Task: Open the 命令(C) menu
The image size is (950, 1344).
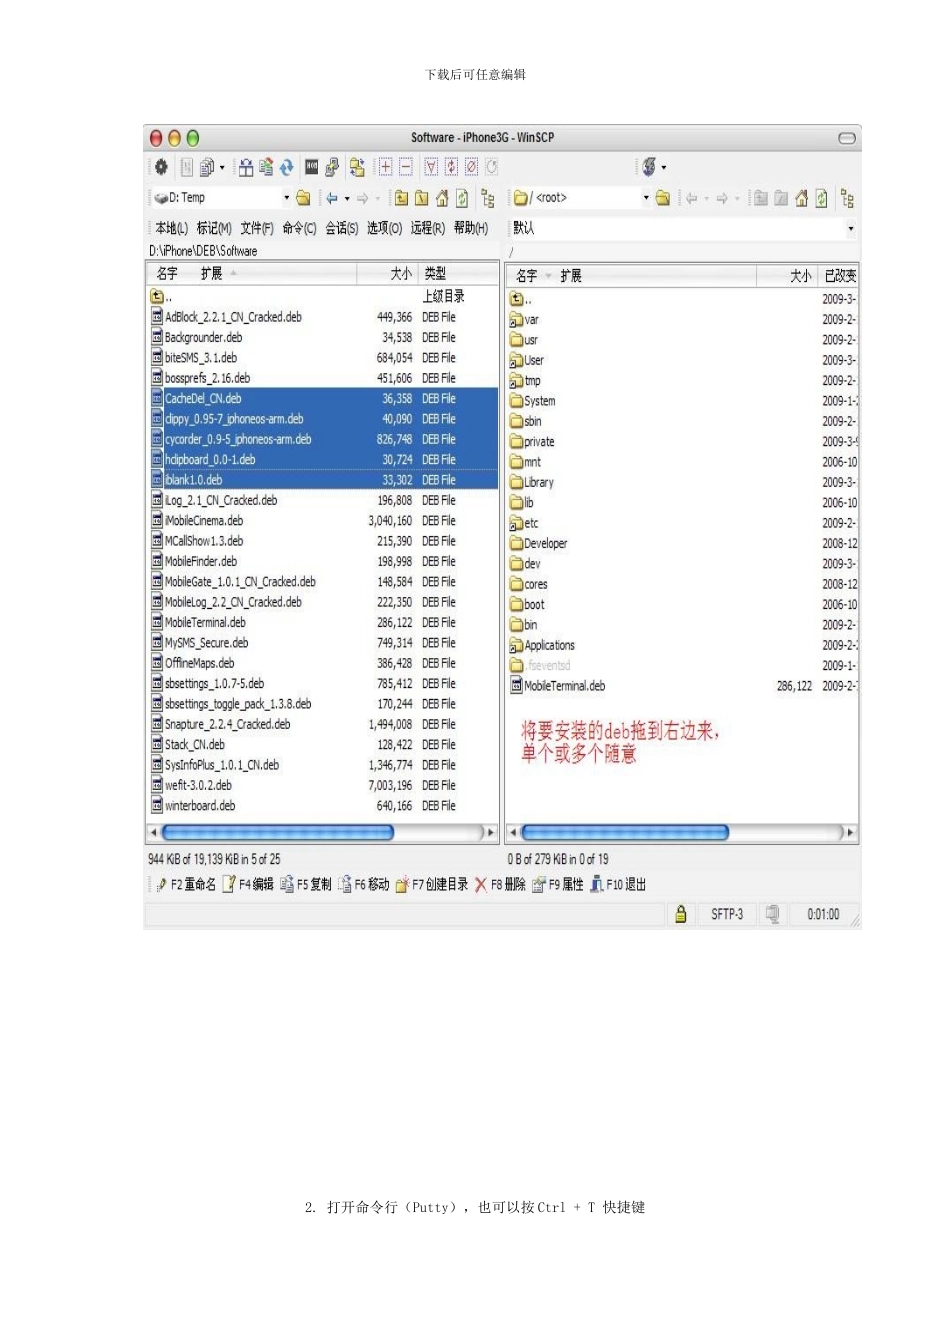Action: (x=299, y=228)
